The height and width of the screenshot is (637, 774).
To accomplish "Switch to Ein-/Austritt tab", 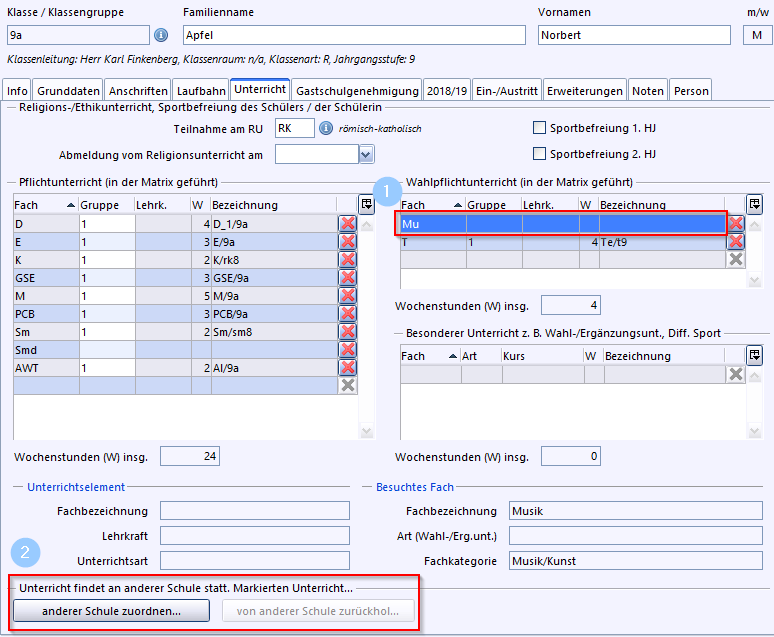I will [506, 90].
